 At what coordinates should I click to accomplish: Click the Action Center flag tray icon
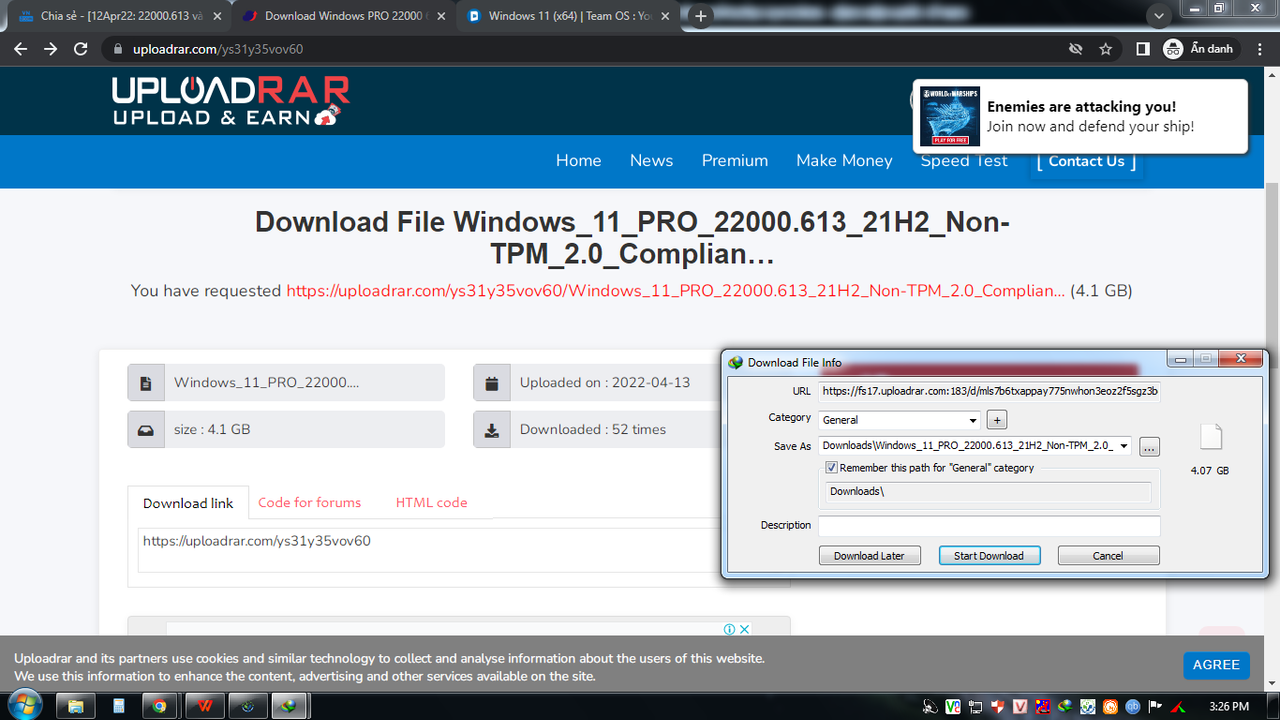[x=1157, y=706]
